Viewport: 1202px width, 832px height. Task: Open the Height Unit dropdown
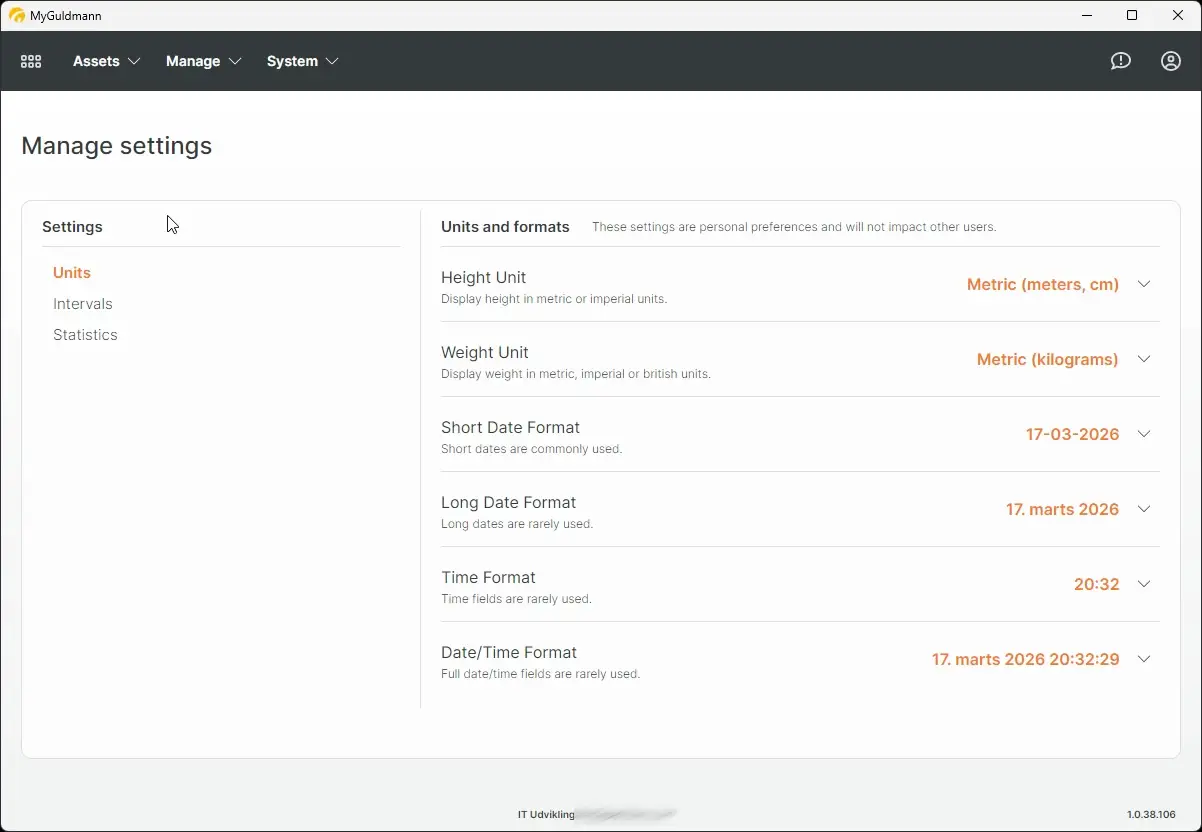(x=1143, y=284)
